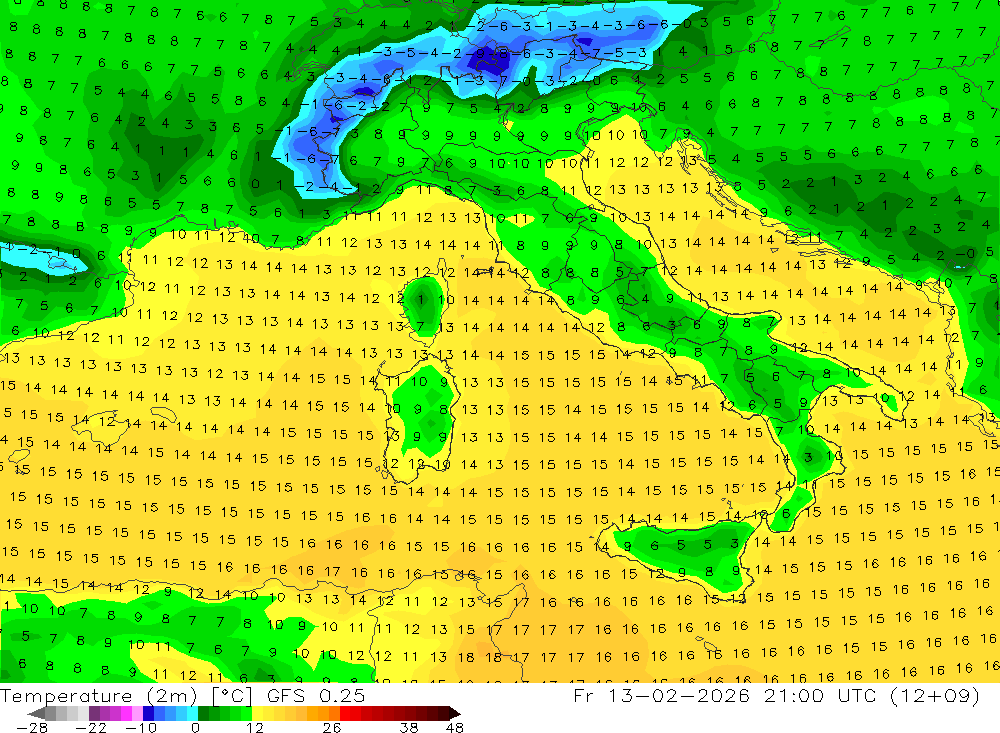Click the "12" legend value below the color bar
Image resolution: width=1000 pixels, height=733 pixels.
point(254,727)
